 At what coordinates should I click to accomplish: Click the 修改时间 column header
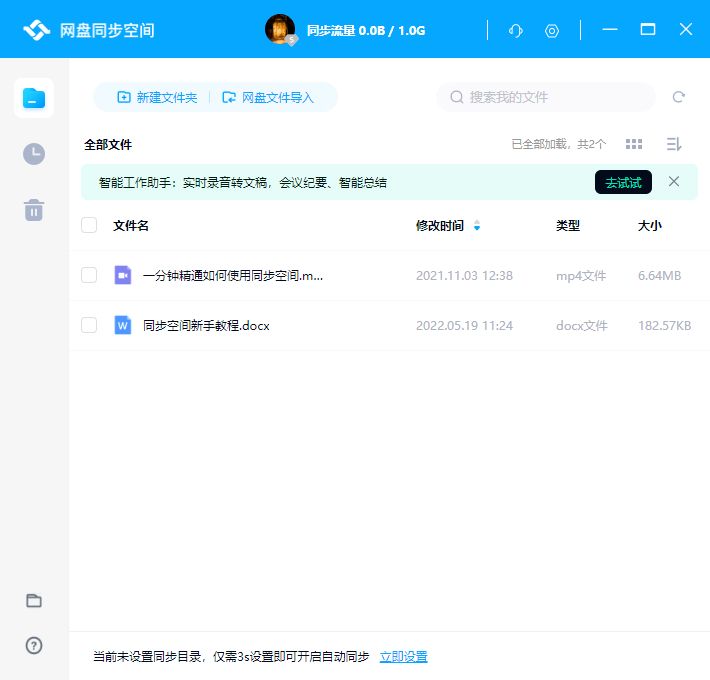(440, 225)
